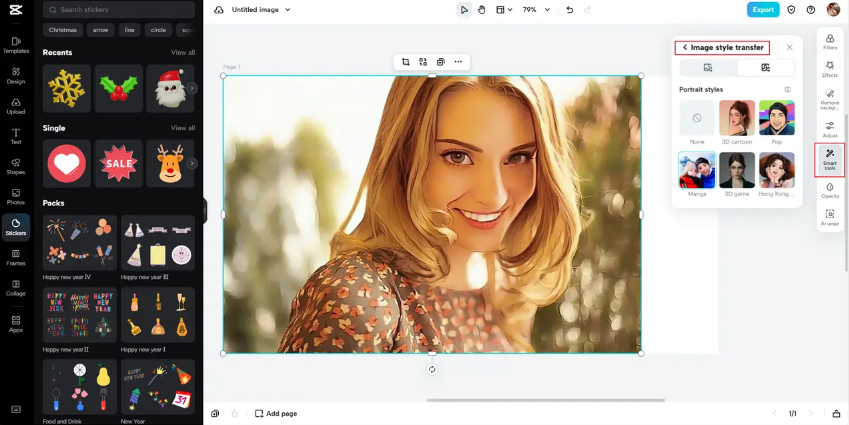Open the Design panel
849x425 pixels.
16,75
